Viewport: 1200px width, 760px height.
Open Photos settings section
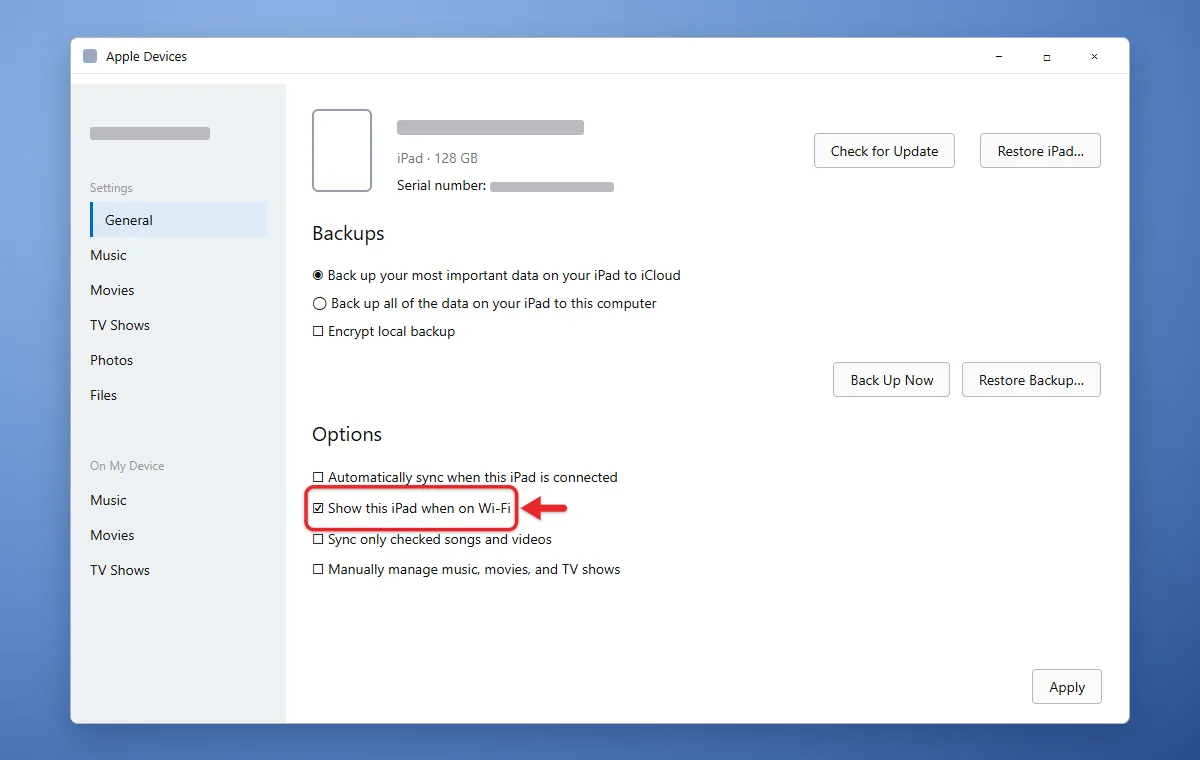click(x=111, y=360)
